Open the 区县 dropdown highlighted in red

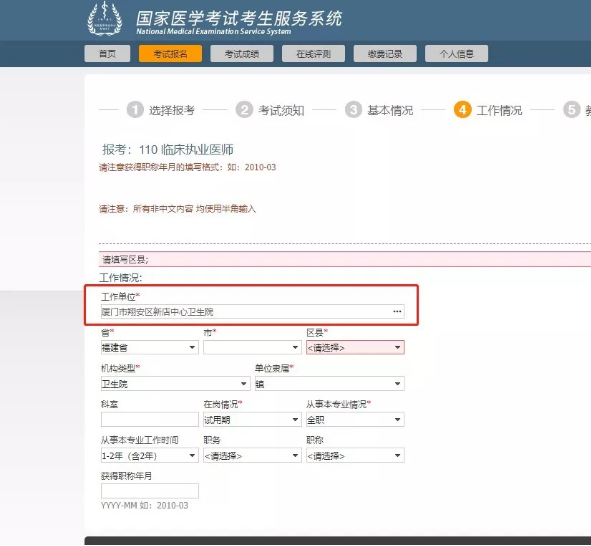[355, 347]
